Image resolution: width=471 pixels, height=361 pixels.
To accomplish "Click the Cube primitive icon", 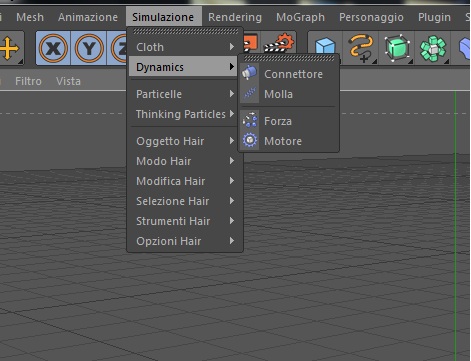I will click(x=325, y=46).
